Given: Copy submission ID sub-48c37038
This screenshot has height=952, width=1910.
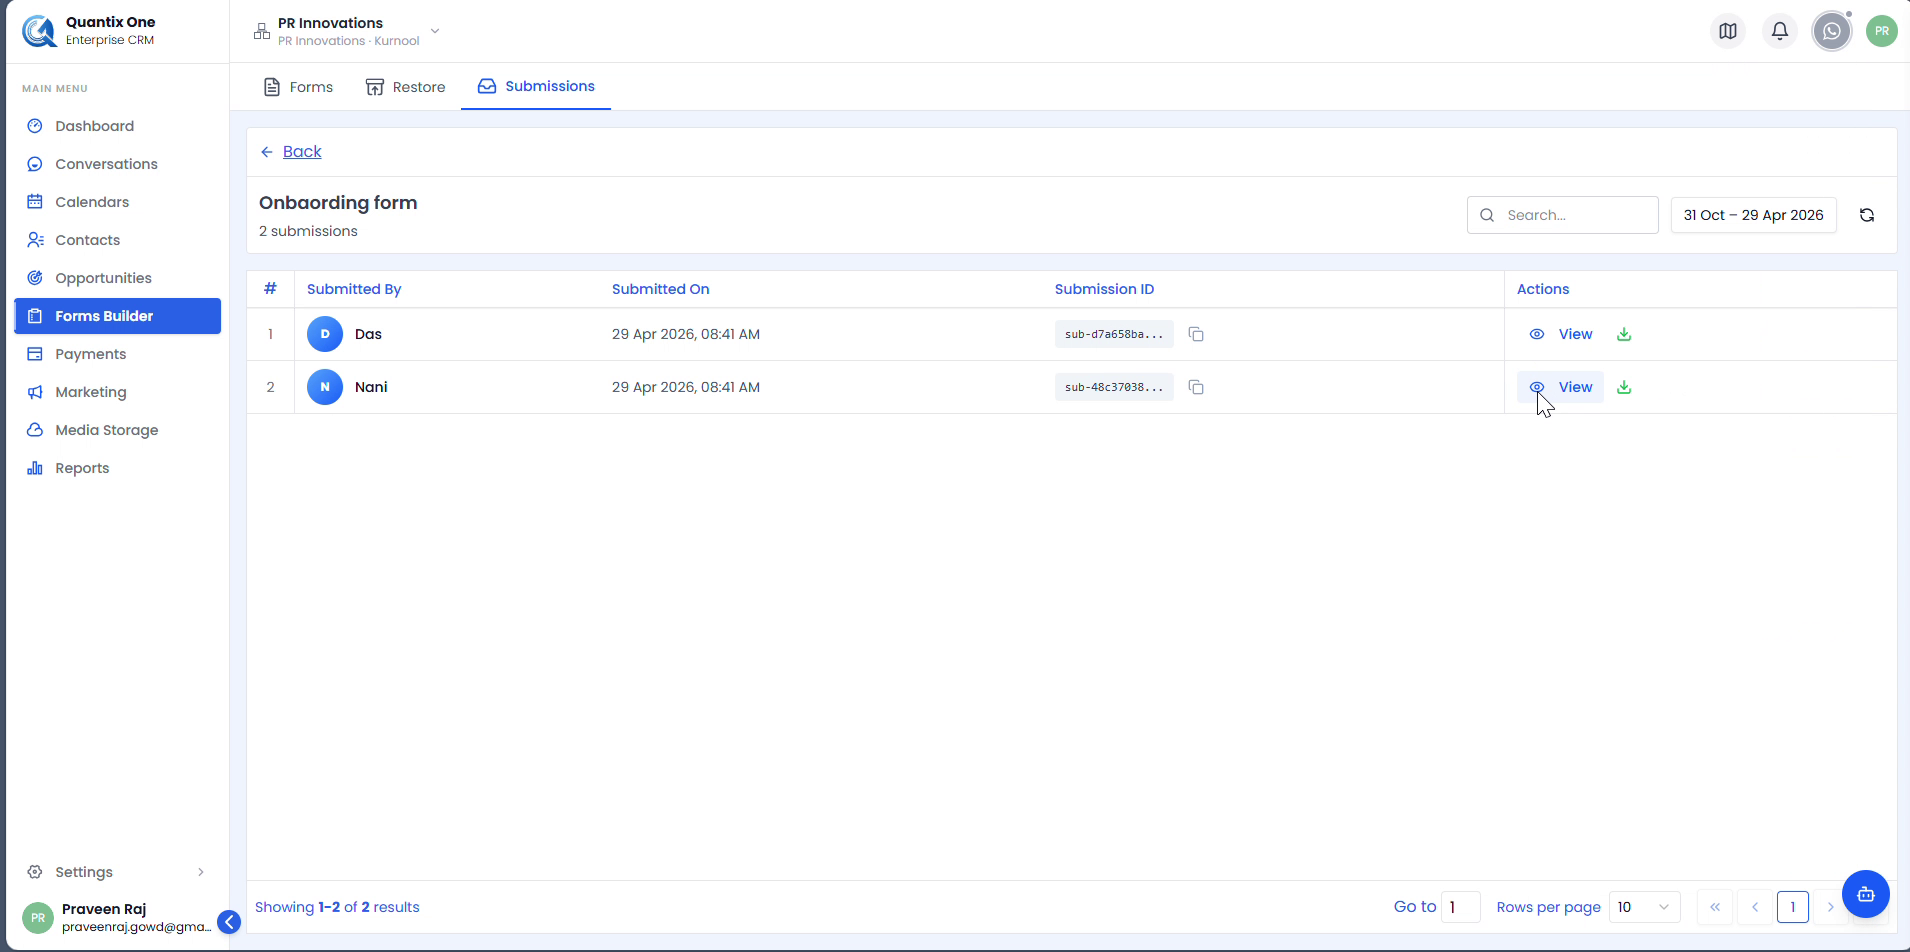Looking at the screenshot, I should click(x=1196, y=387).
